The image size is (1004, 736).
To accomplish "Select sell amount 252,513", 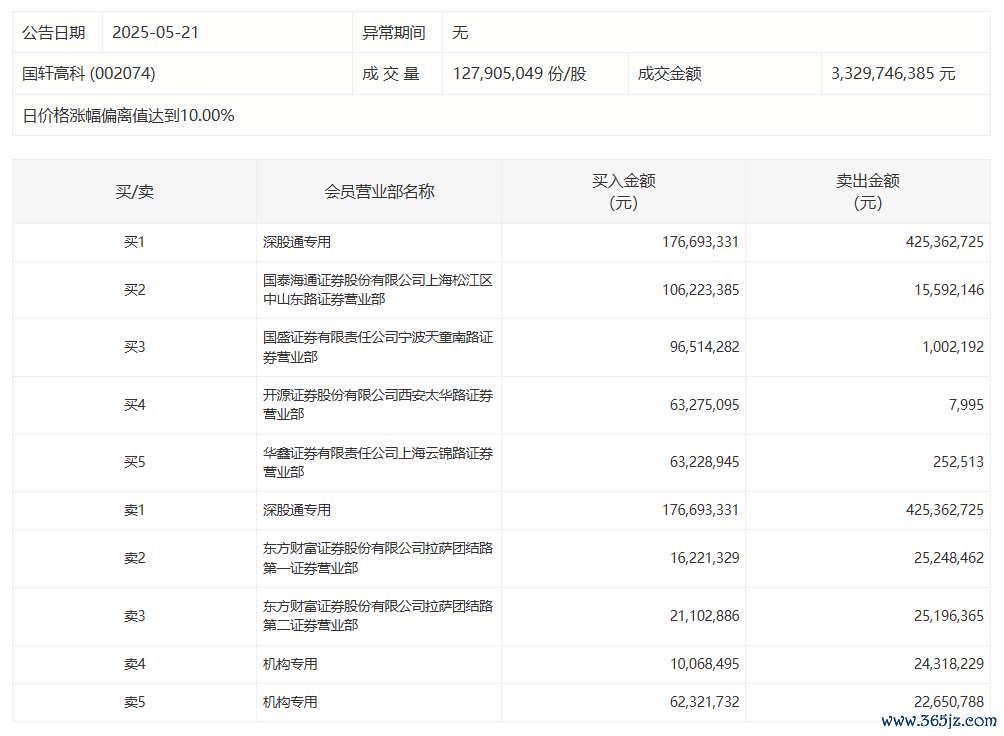I will [958, 462].
